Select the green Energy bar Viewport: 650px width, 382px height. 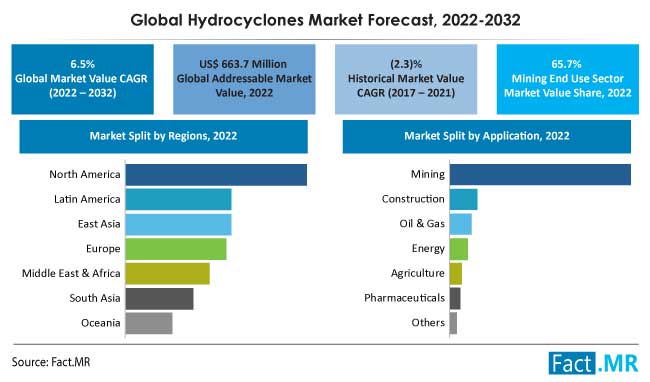tap(459, 249)
